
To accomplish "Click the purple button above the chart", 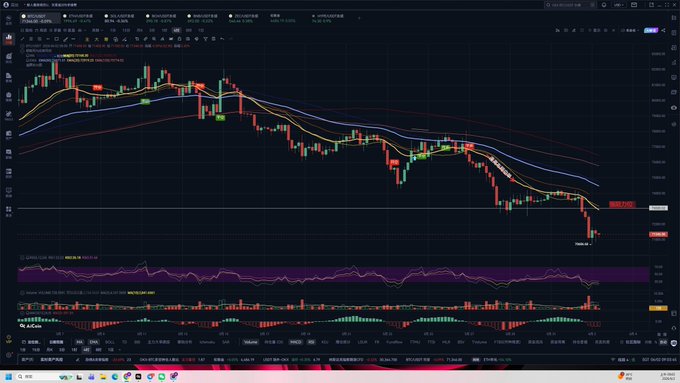I will point(651,30).
